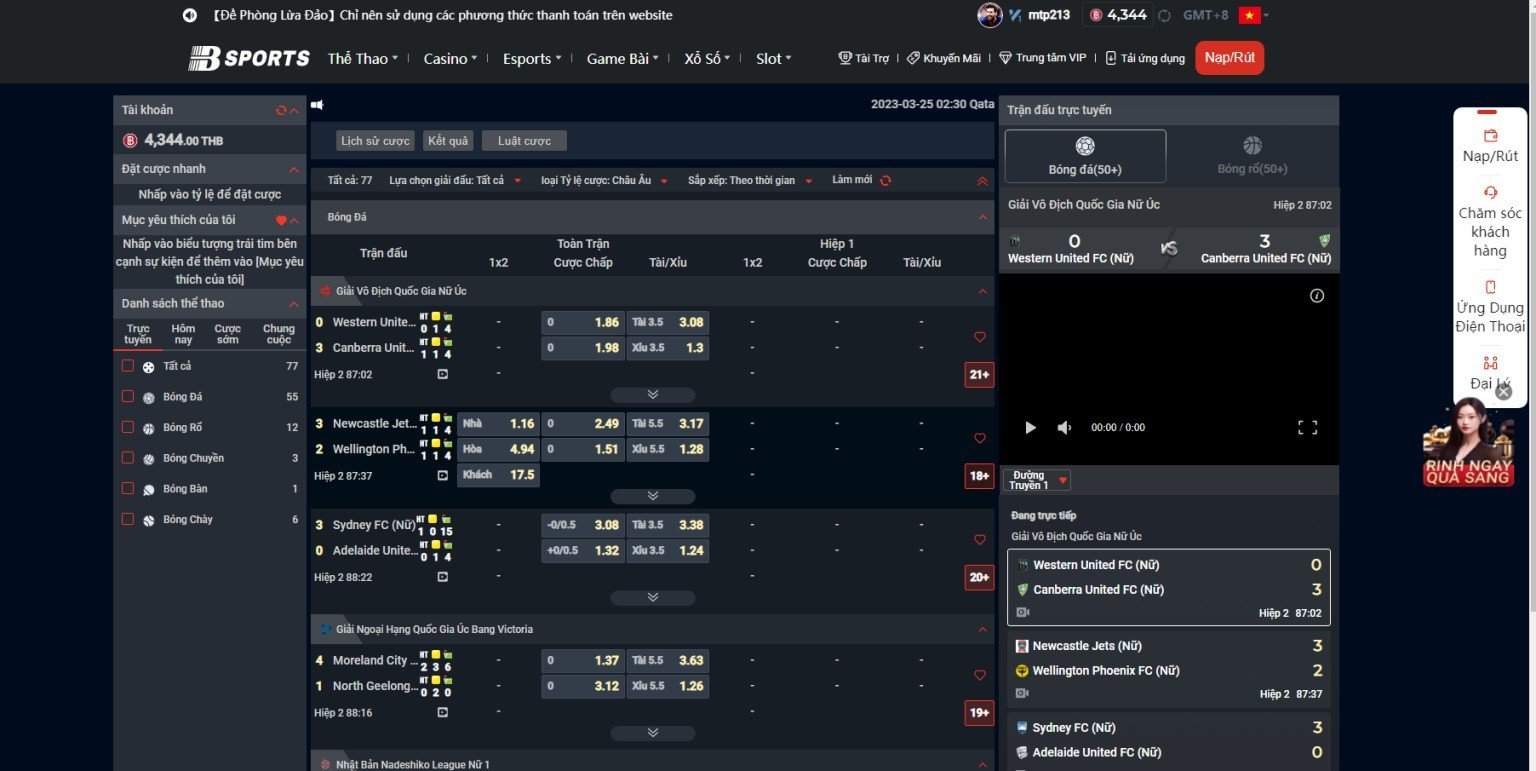This screenshot has height=771, width=1536.
Task: Open Lịch sử cược bet history
Action: (x=375, y=141)
